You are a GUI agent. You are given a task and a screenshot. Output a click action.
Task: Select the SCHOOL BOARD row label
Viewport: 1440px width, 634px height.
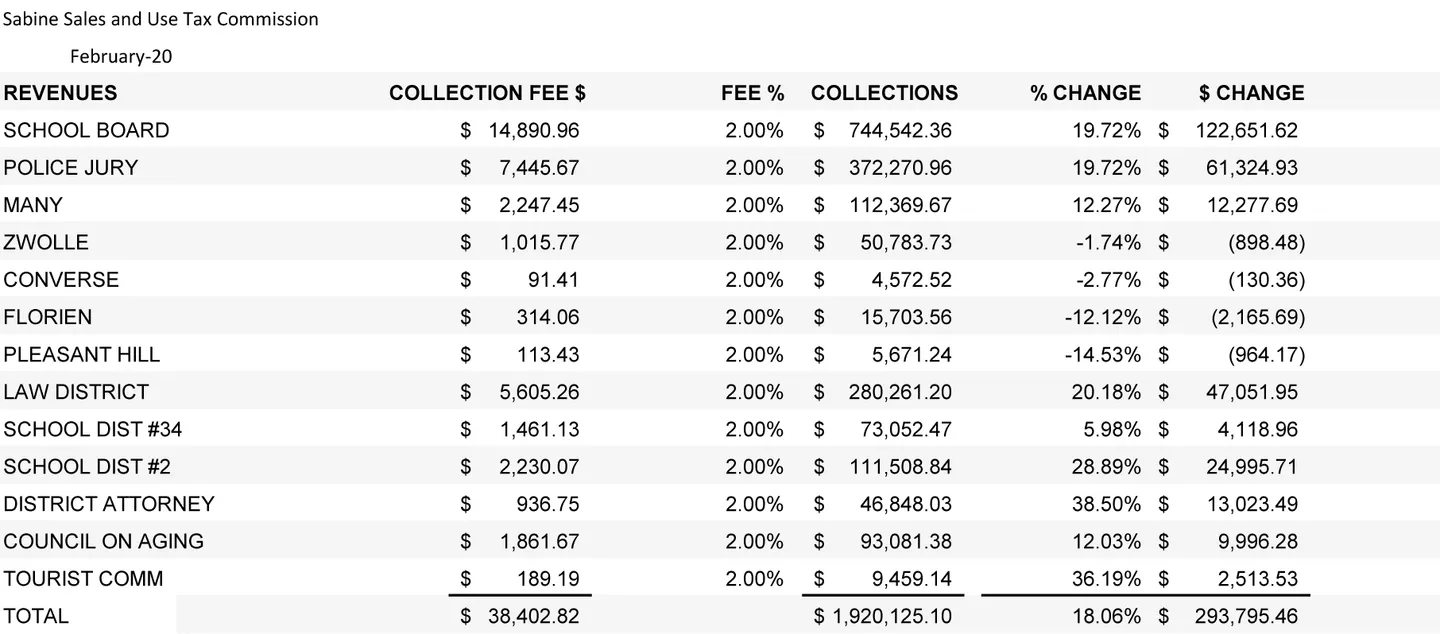[86, 130]
